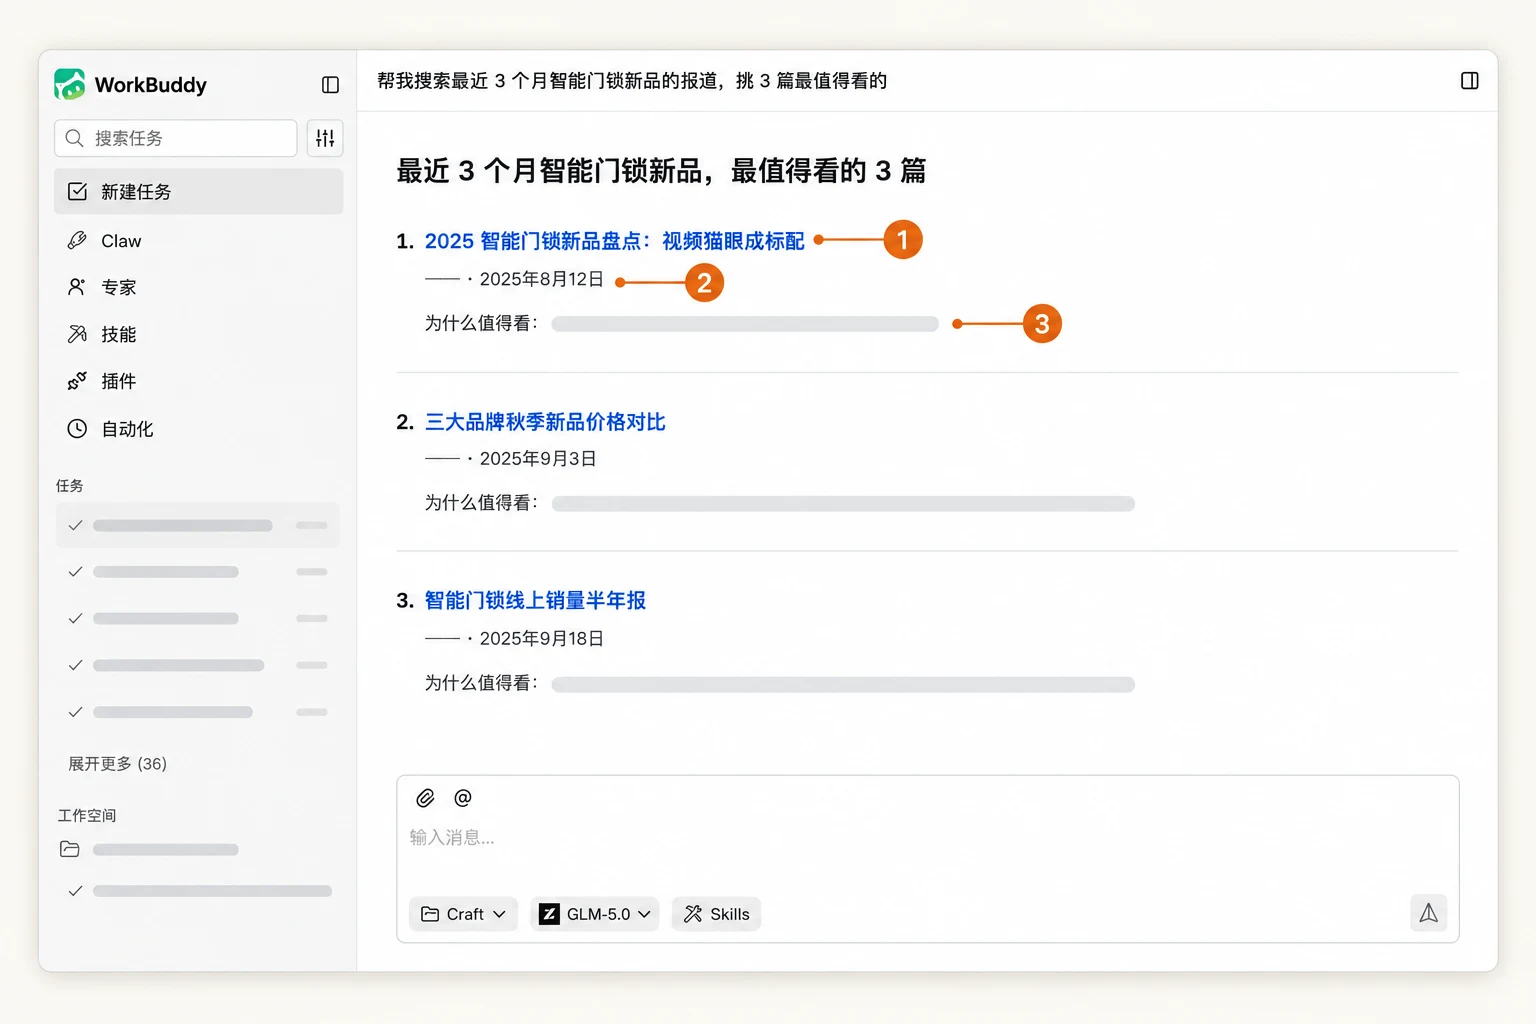Click the 最近 3 个月智能门锁新品 heading

click(x=661, y=171)
